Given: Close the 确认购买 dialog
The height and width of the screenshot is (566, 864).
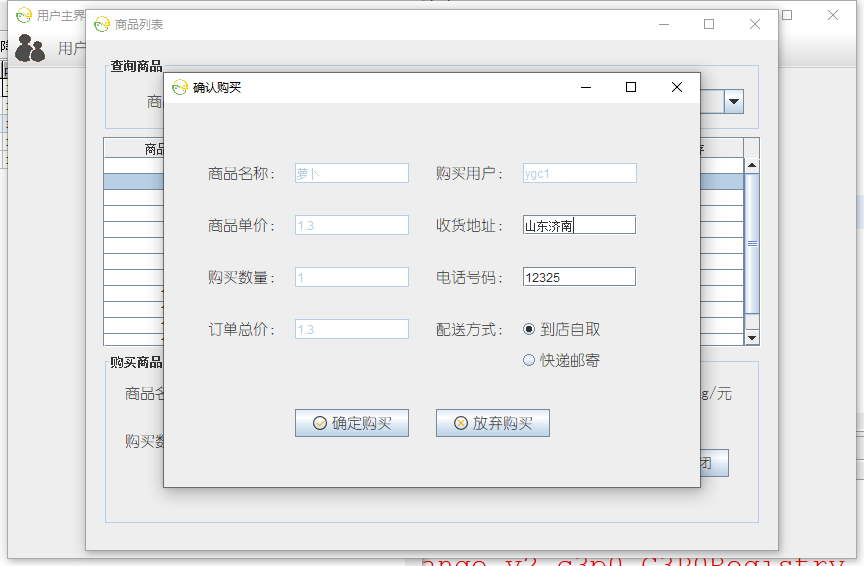Looking at the screenshot, I should (677, 87).
